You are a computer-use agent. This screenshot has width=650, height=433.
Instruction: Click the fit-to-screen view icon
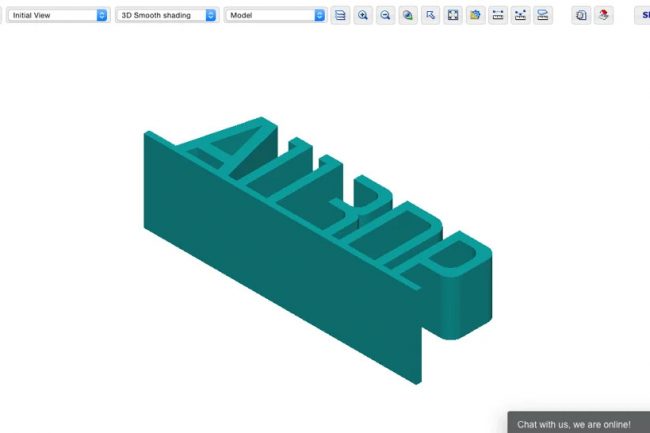pos(453,16)
